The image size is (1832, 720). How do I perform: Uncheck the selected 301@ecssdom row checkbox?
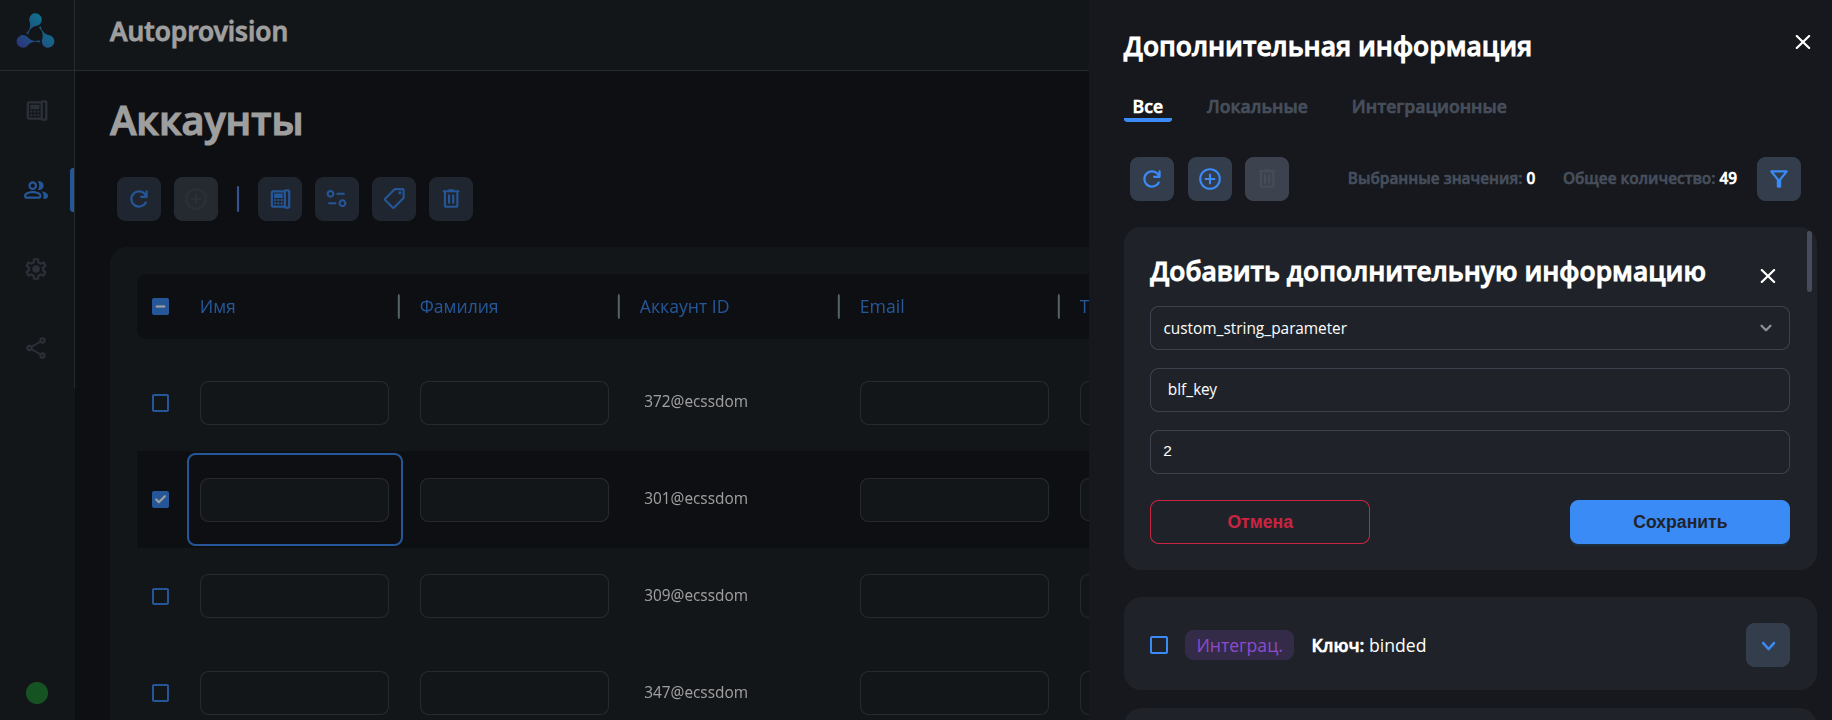[160, 499]
